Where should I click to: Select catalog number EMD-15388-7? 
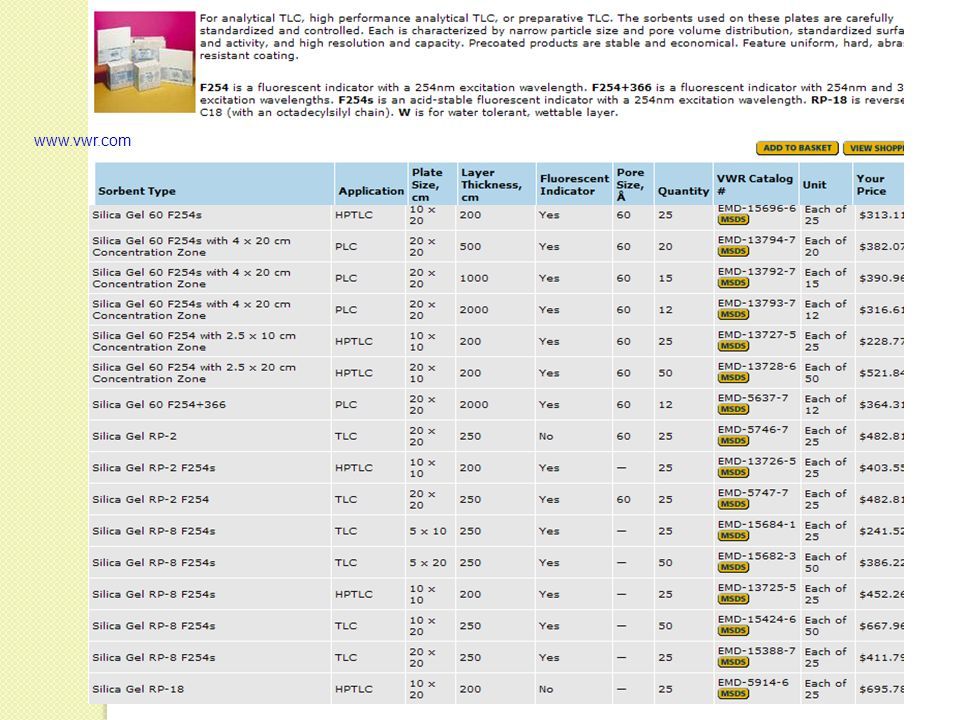pos(757,651)
